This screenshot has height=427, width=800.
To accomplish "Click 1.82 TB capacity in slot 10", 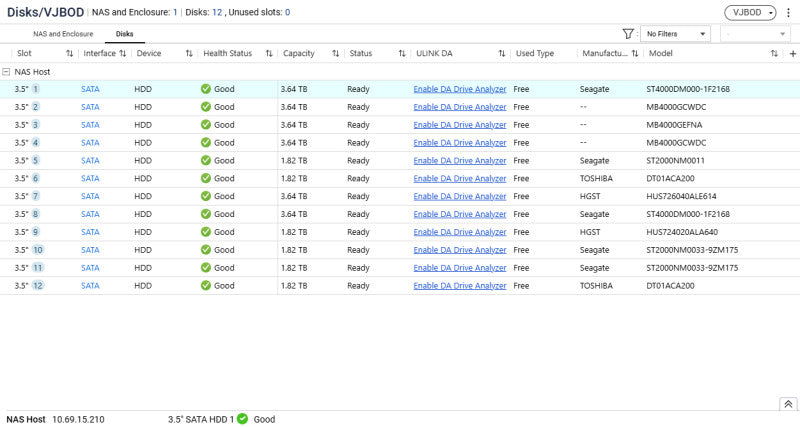I will pos(294,250).
